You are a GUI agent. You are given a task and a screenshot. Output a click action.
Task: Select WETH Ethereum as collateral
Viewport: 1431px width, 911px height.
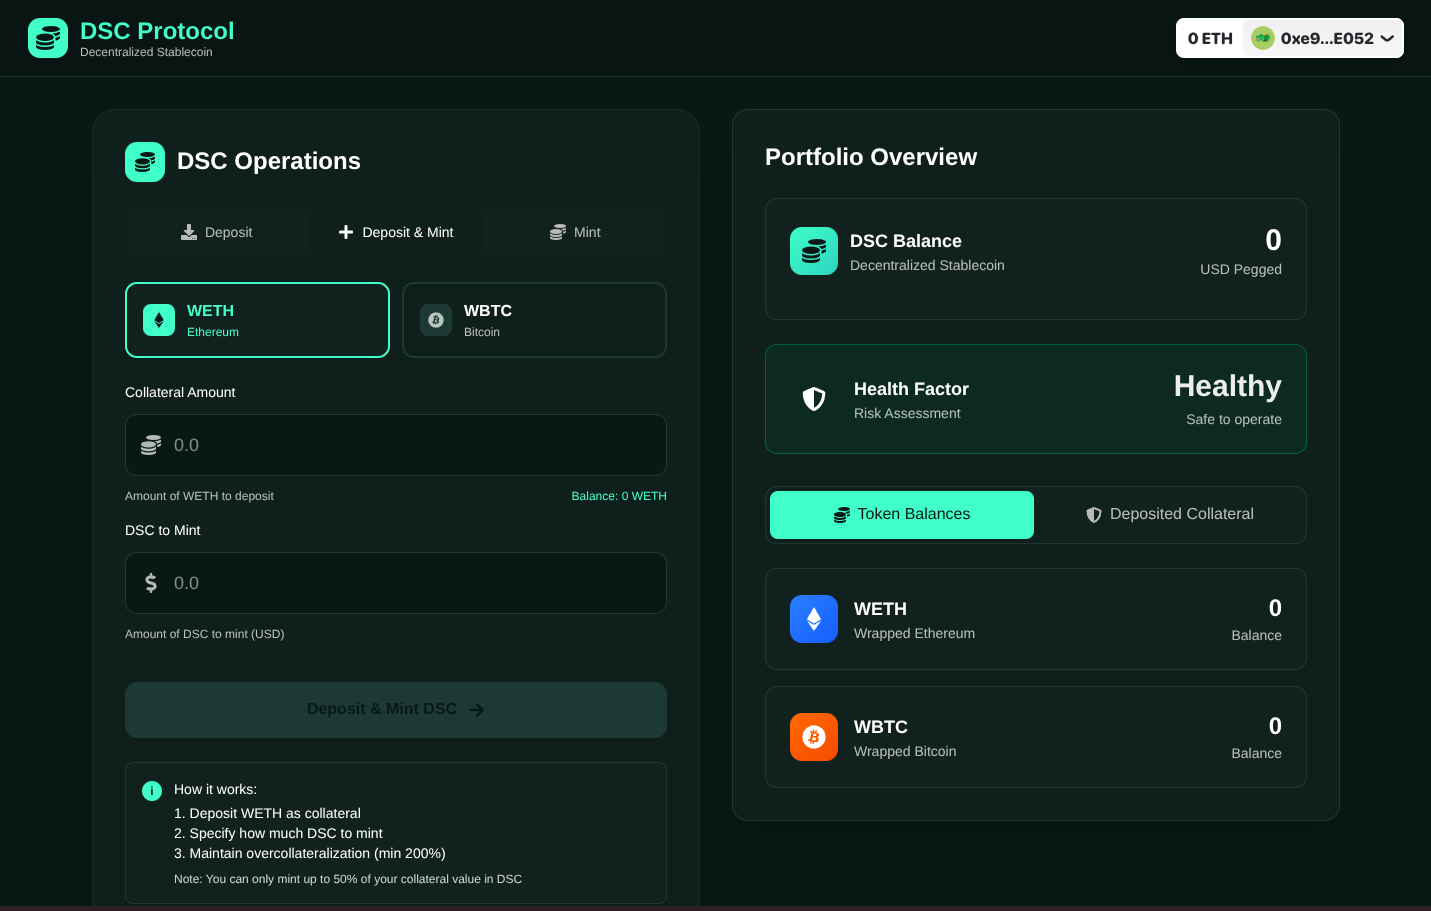click(257, 320)
